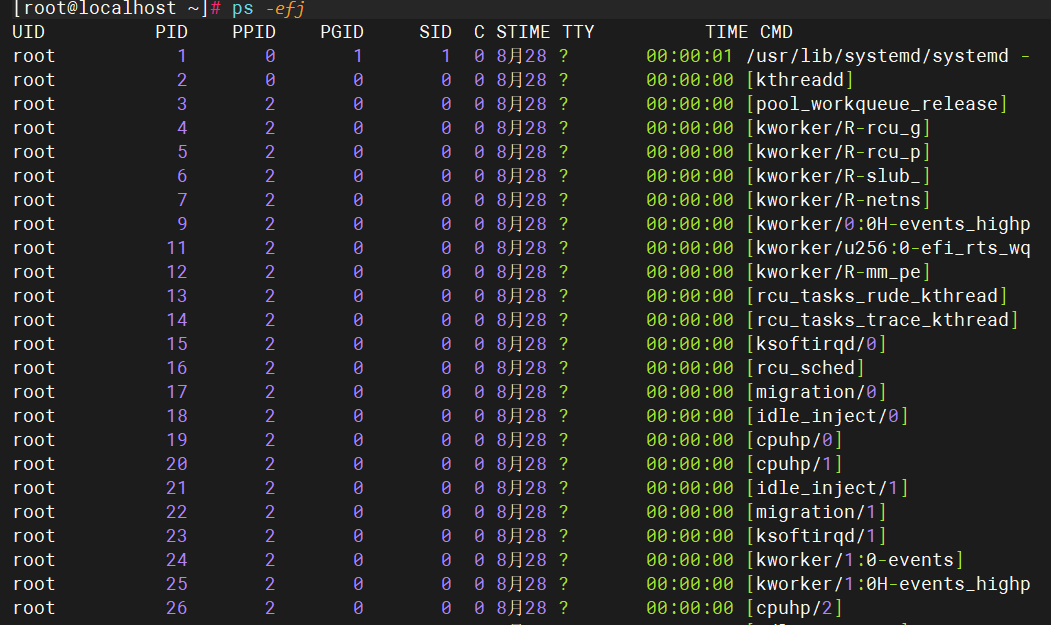This screenshot has width=1051, height=625.
Task: Select the STIME column header
Action: (524, 31)
